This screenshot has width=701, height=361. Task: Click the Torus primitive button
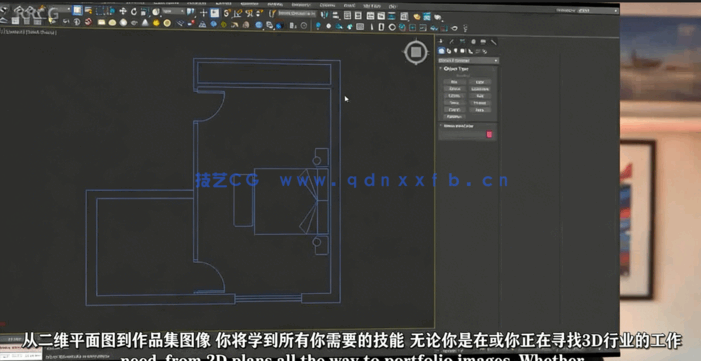(454, 103)
